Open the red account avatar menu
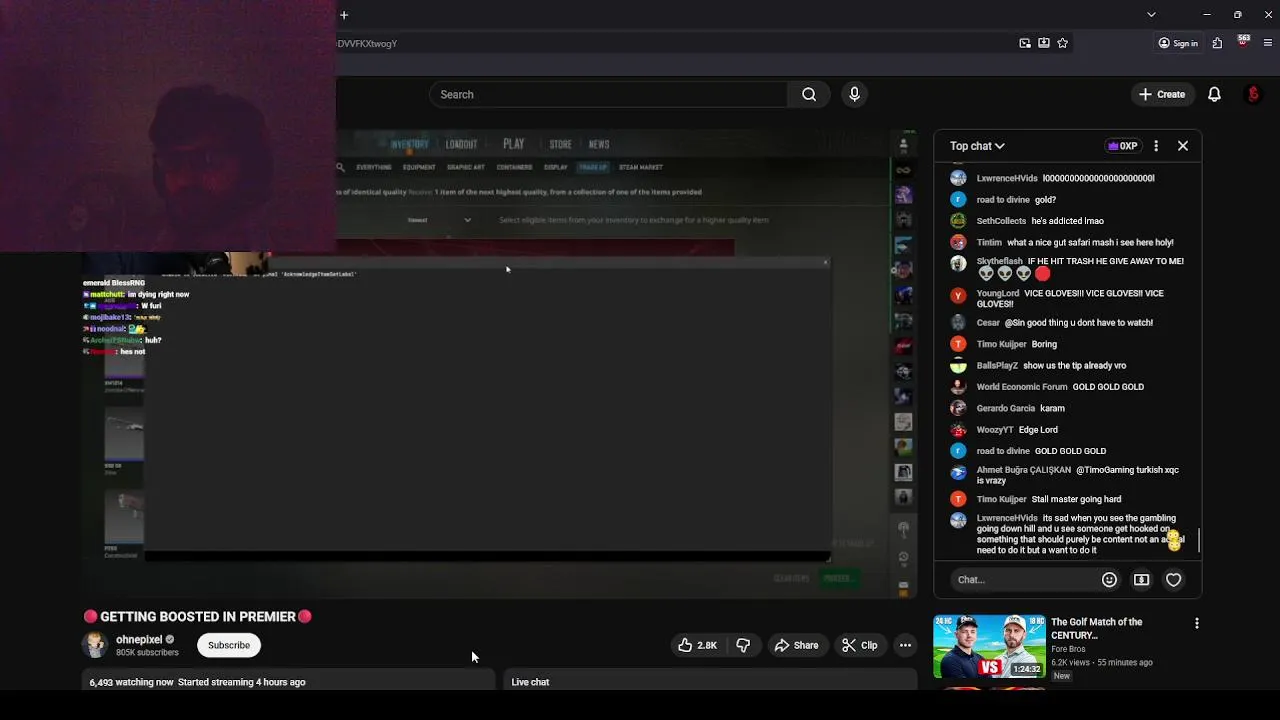This screenshot has height=720, width=1280. click(x=1253, y=94)
